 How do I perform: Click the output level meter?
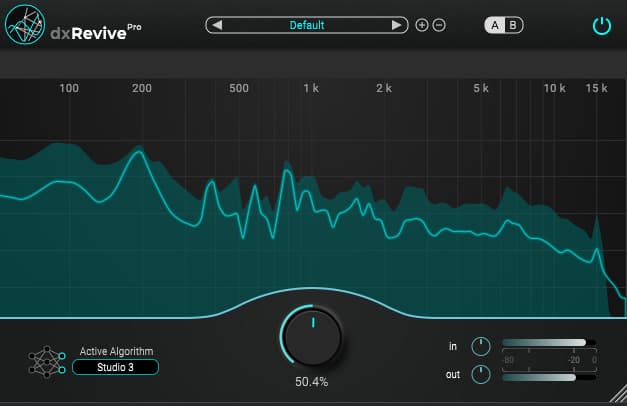549,378
